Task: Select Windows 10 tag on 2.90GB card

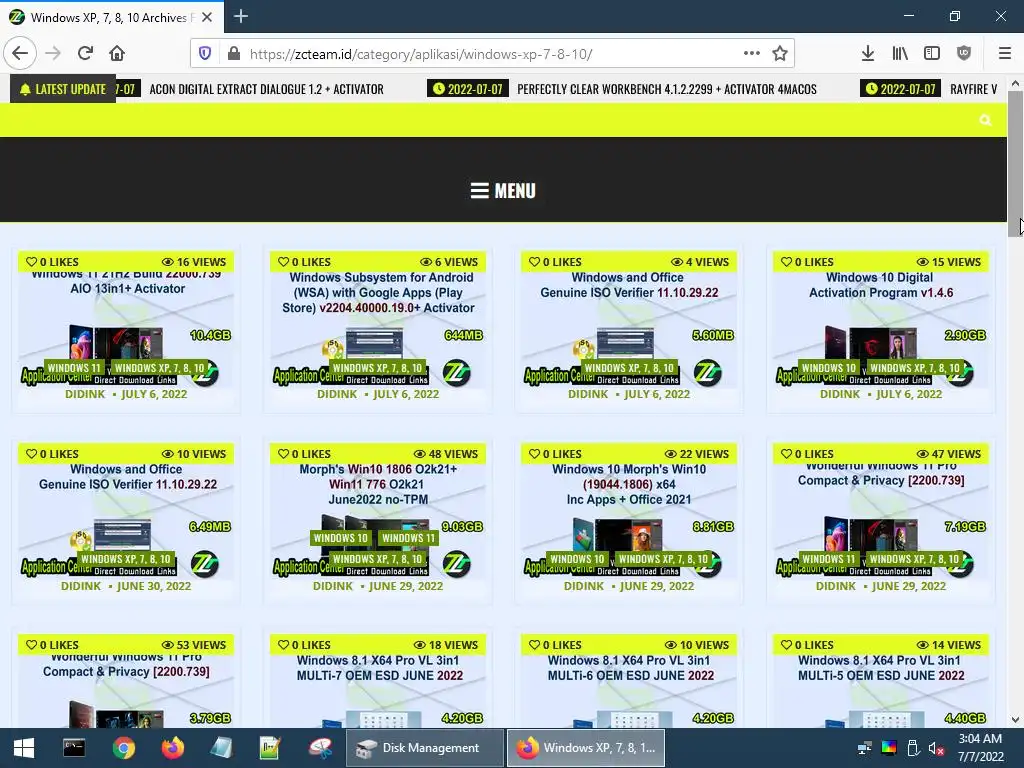Action: point(828,368)
